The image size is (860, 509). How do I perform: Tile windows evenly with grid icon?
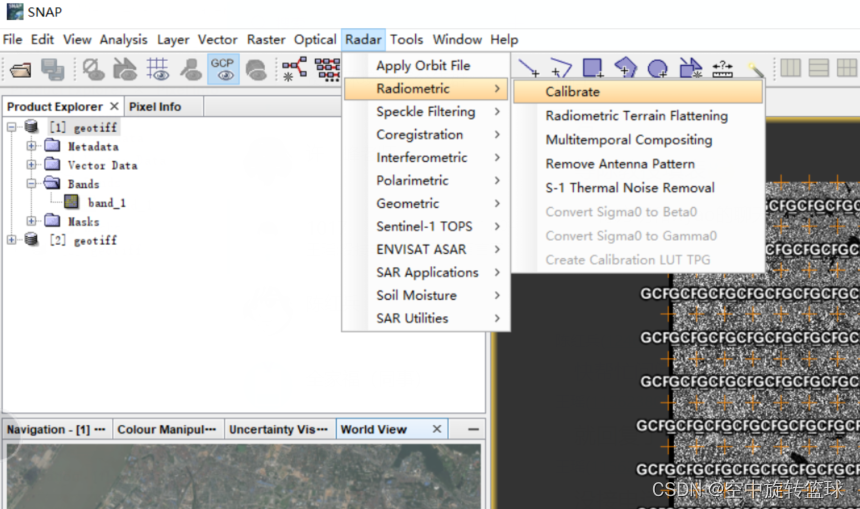point(847,68)
